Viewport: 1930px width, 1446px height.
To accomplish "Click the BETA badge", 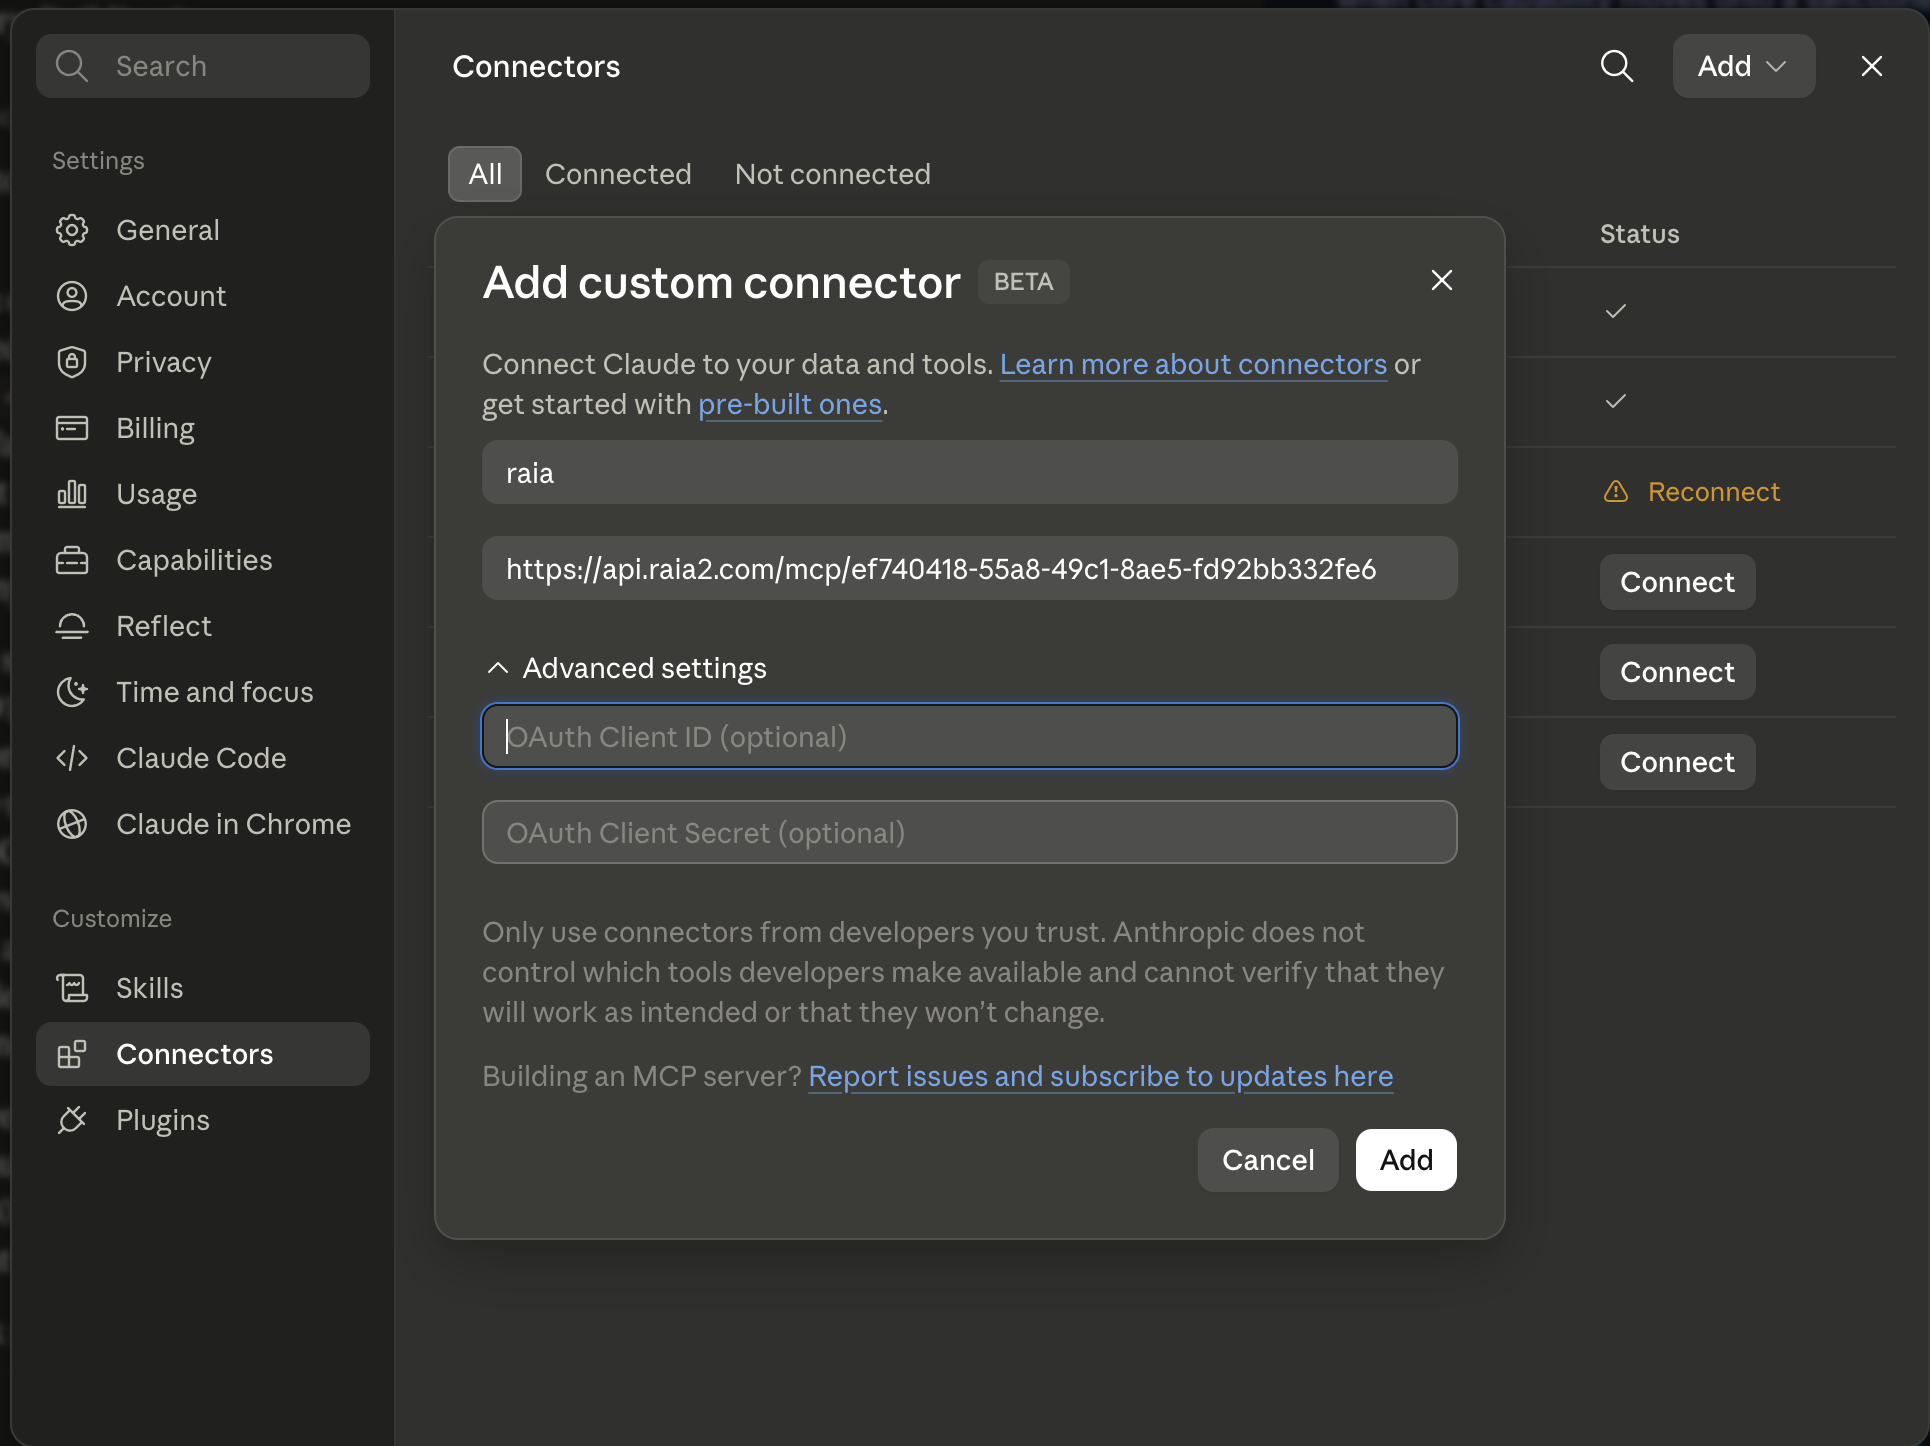I will 1023,282.
